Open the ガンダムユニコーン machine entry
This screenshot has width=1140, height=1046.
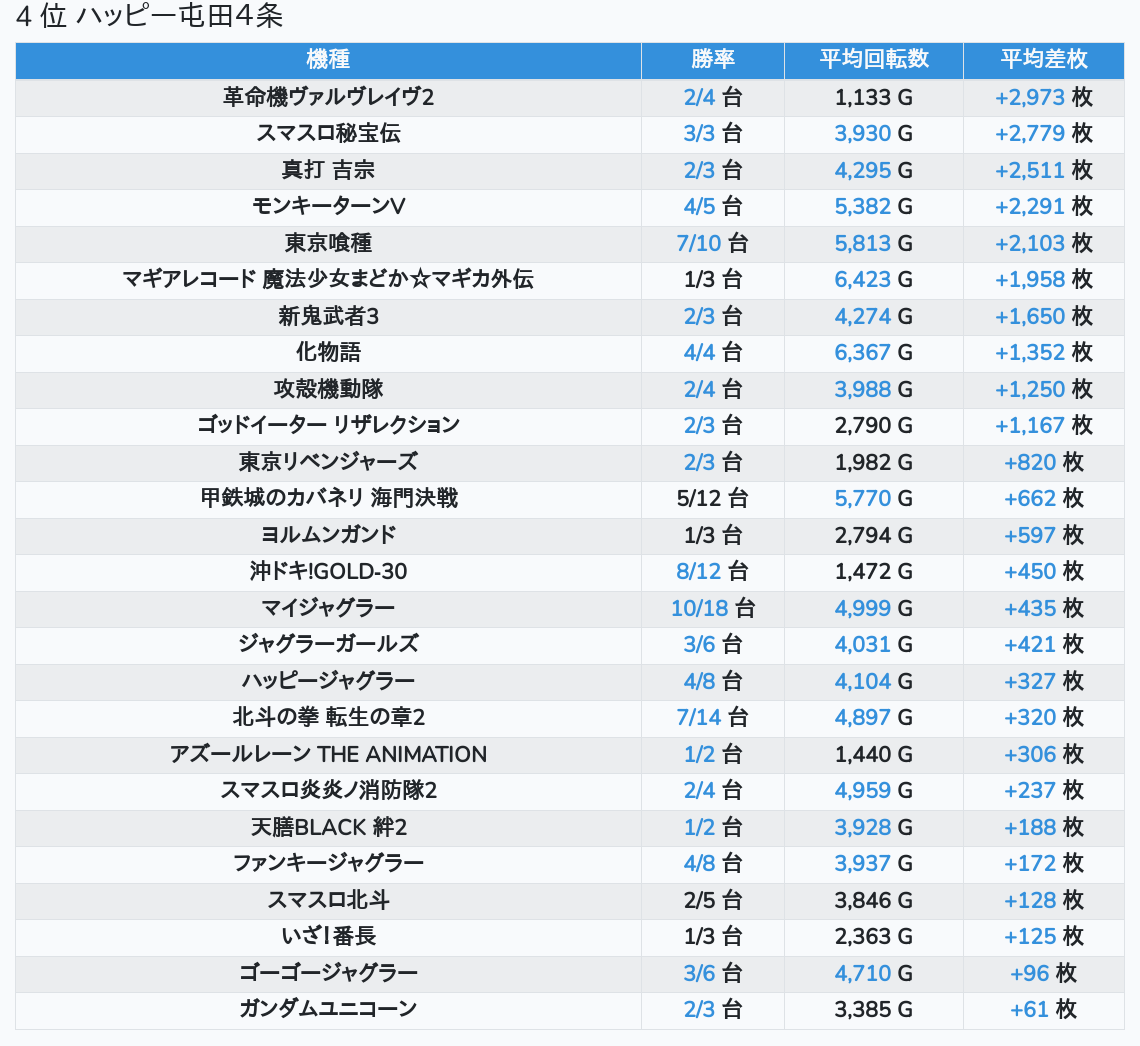coord(328,1009)
